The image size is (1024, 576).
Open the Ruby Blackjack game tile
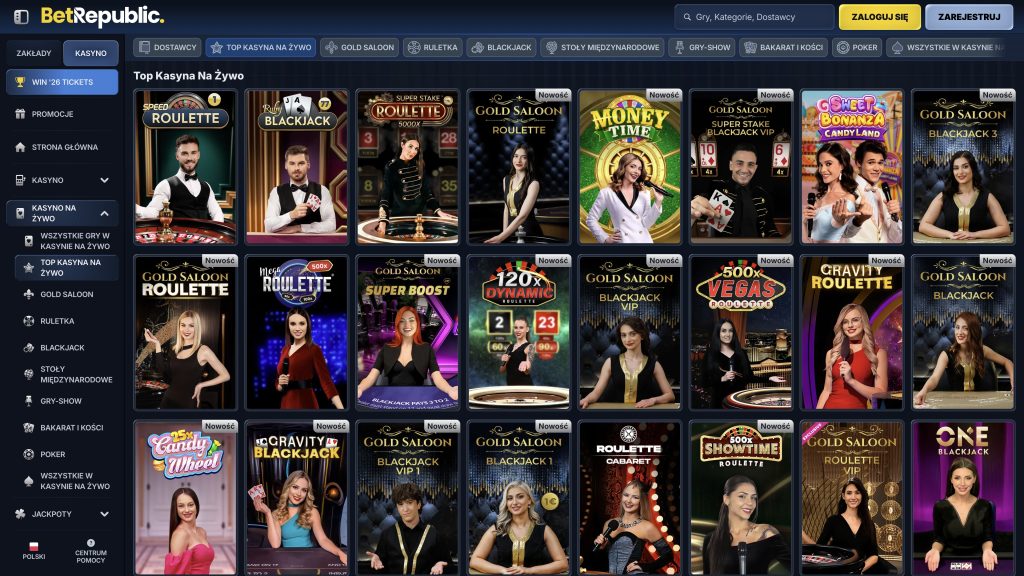(x=296, y=167)
